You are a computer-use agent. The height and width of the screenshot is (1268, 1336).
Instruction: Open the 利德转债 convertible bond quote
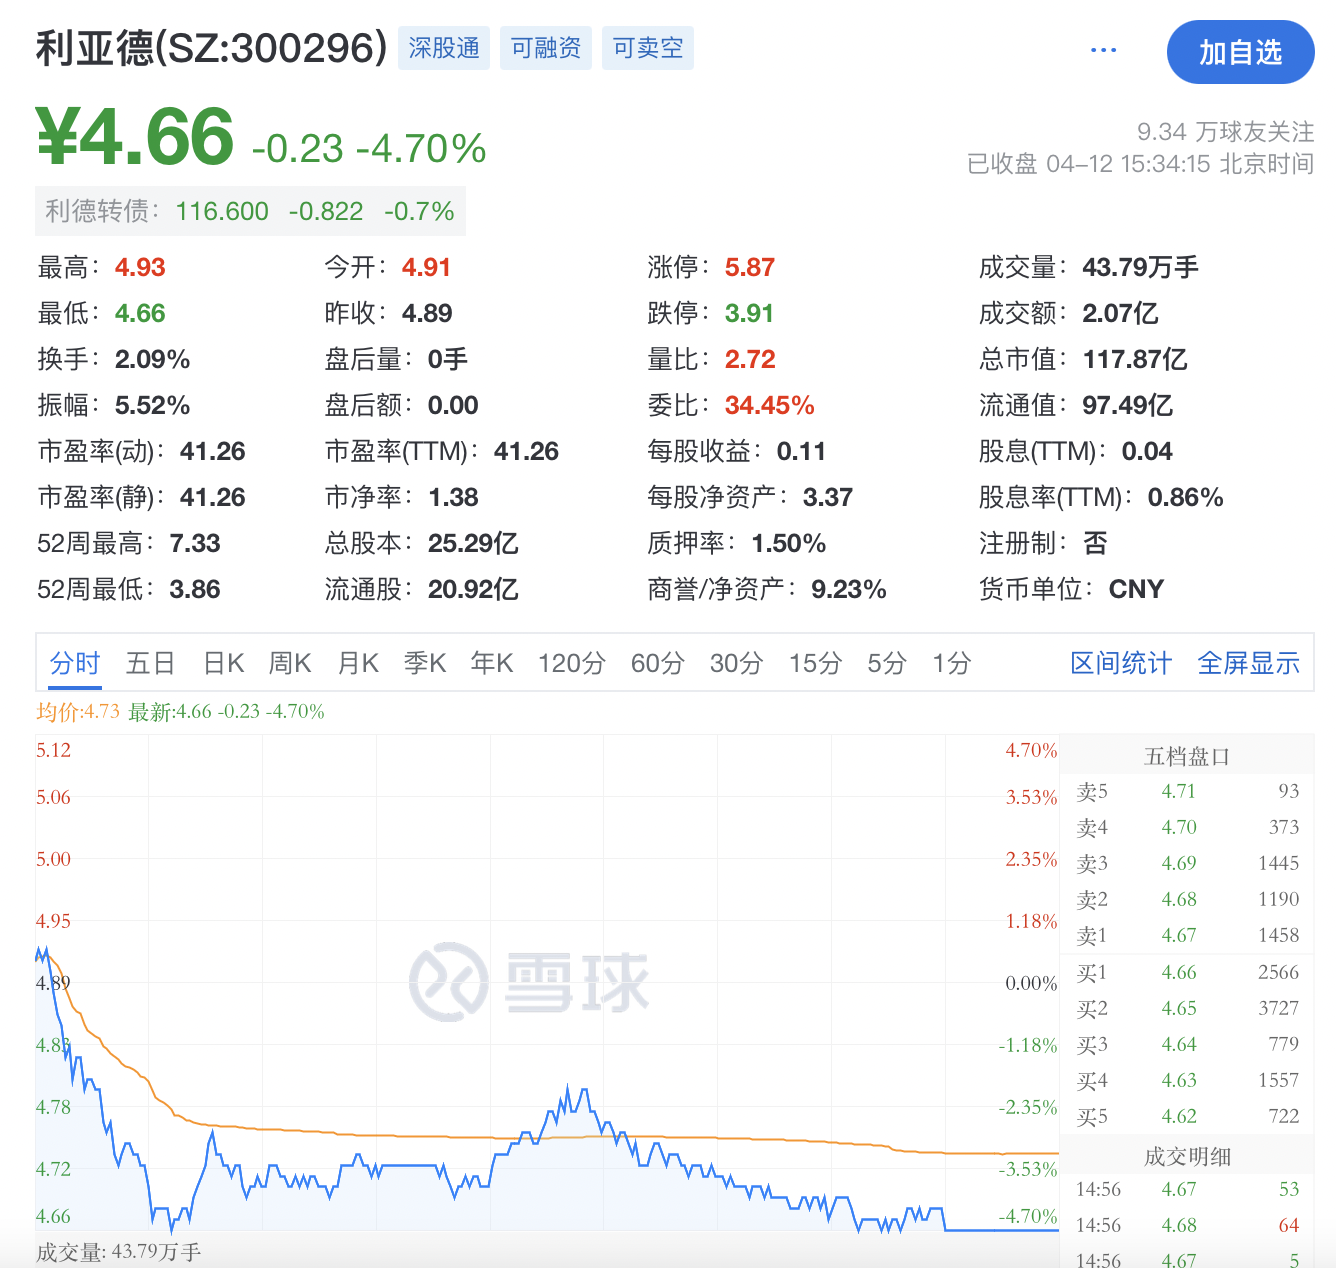250,211
